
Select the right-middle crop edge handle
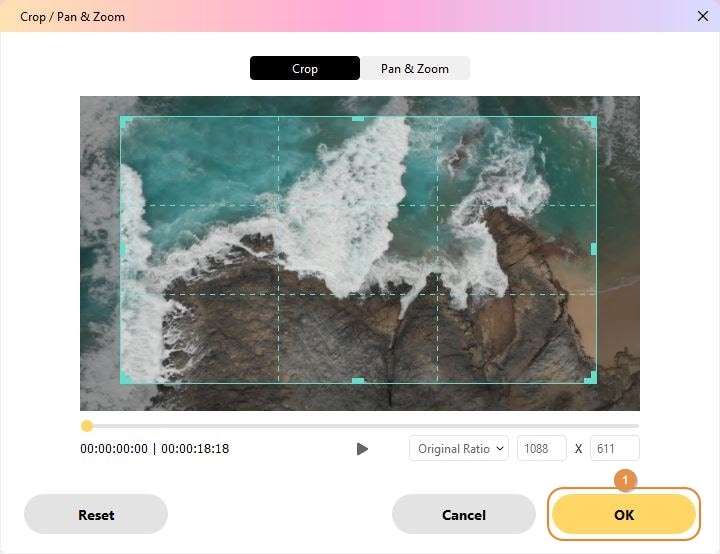coord(594,249)
